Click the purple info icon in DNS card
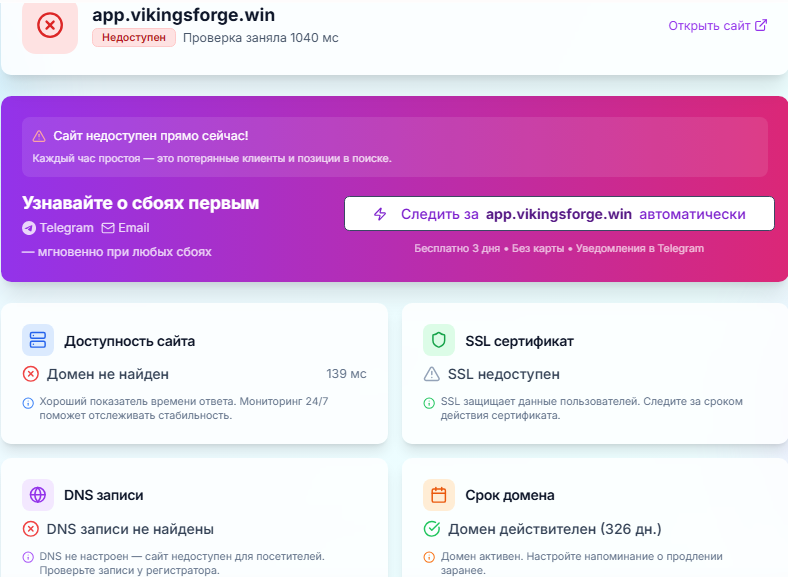The width and height of the screenshot is (788, 577). (x=28, y=557)
